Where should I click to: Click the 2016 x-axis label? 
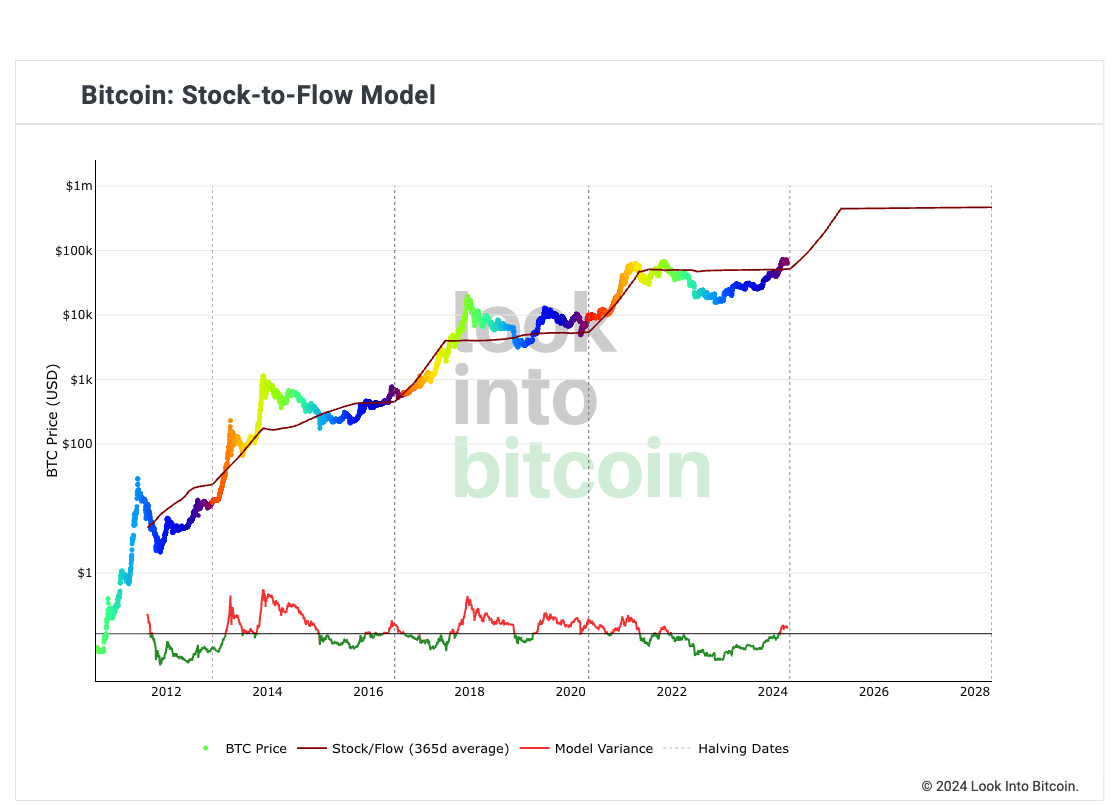coord(368,691)
